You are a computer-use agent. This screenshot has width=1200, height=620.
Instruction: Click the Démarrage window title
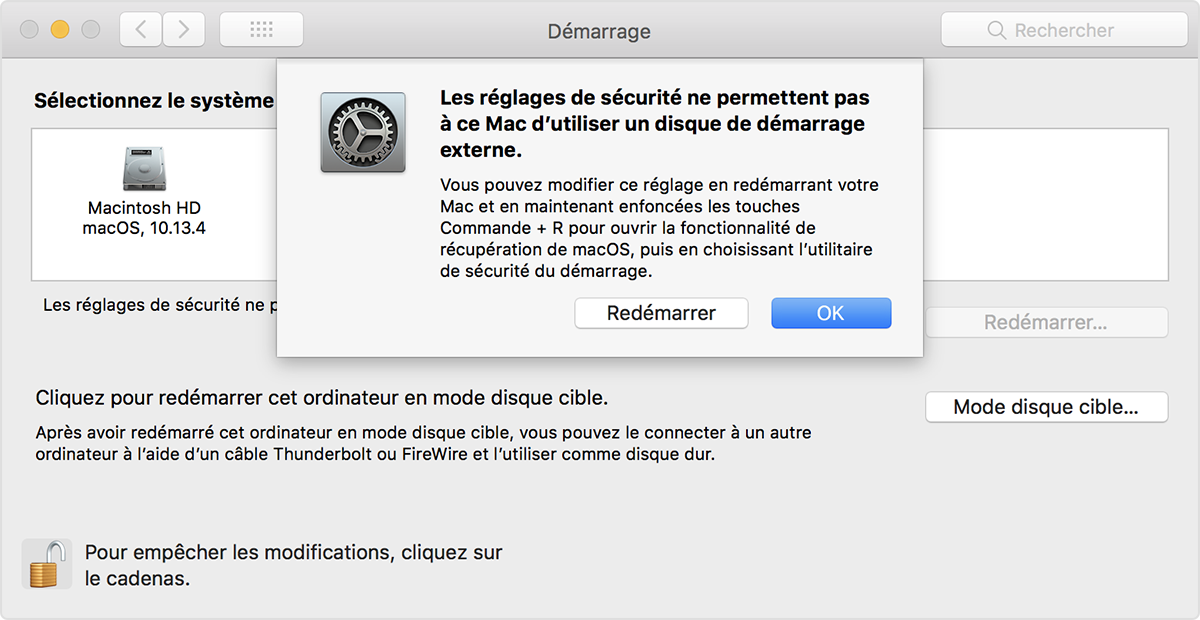pyautogui.click(x=599, y=31)
